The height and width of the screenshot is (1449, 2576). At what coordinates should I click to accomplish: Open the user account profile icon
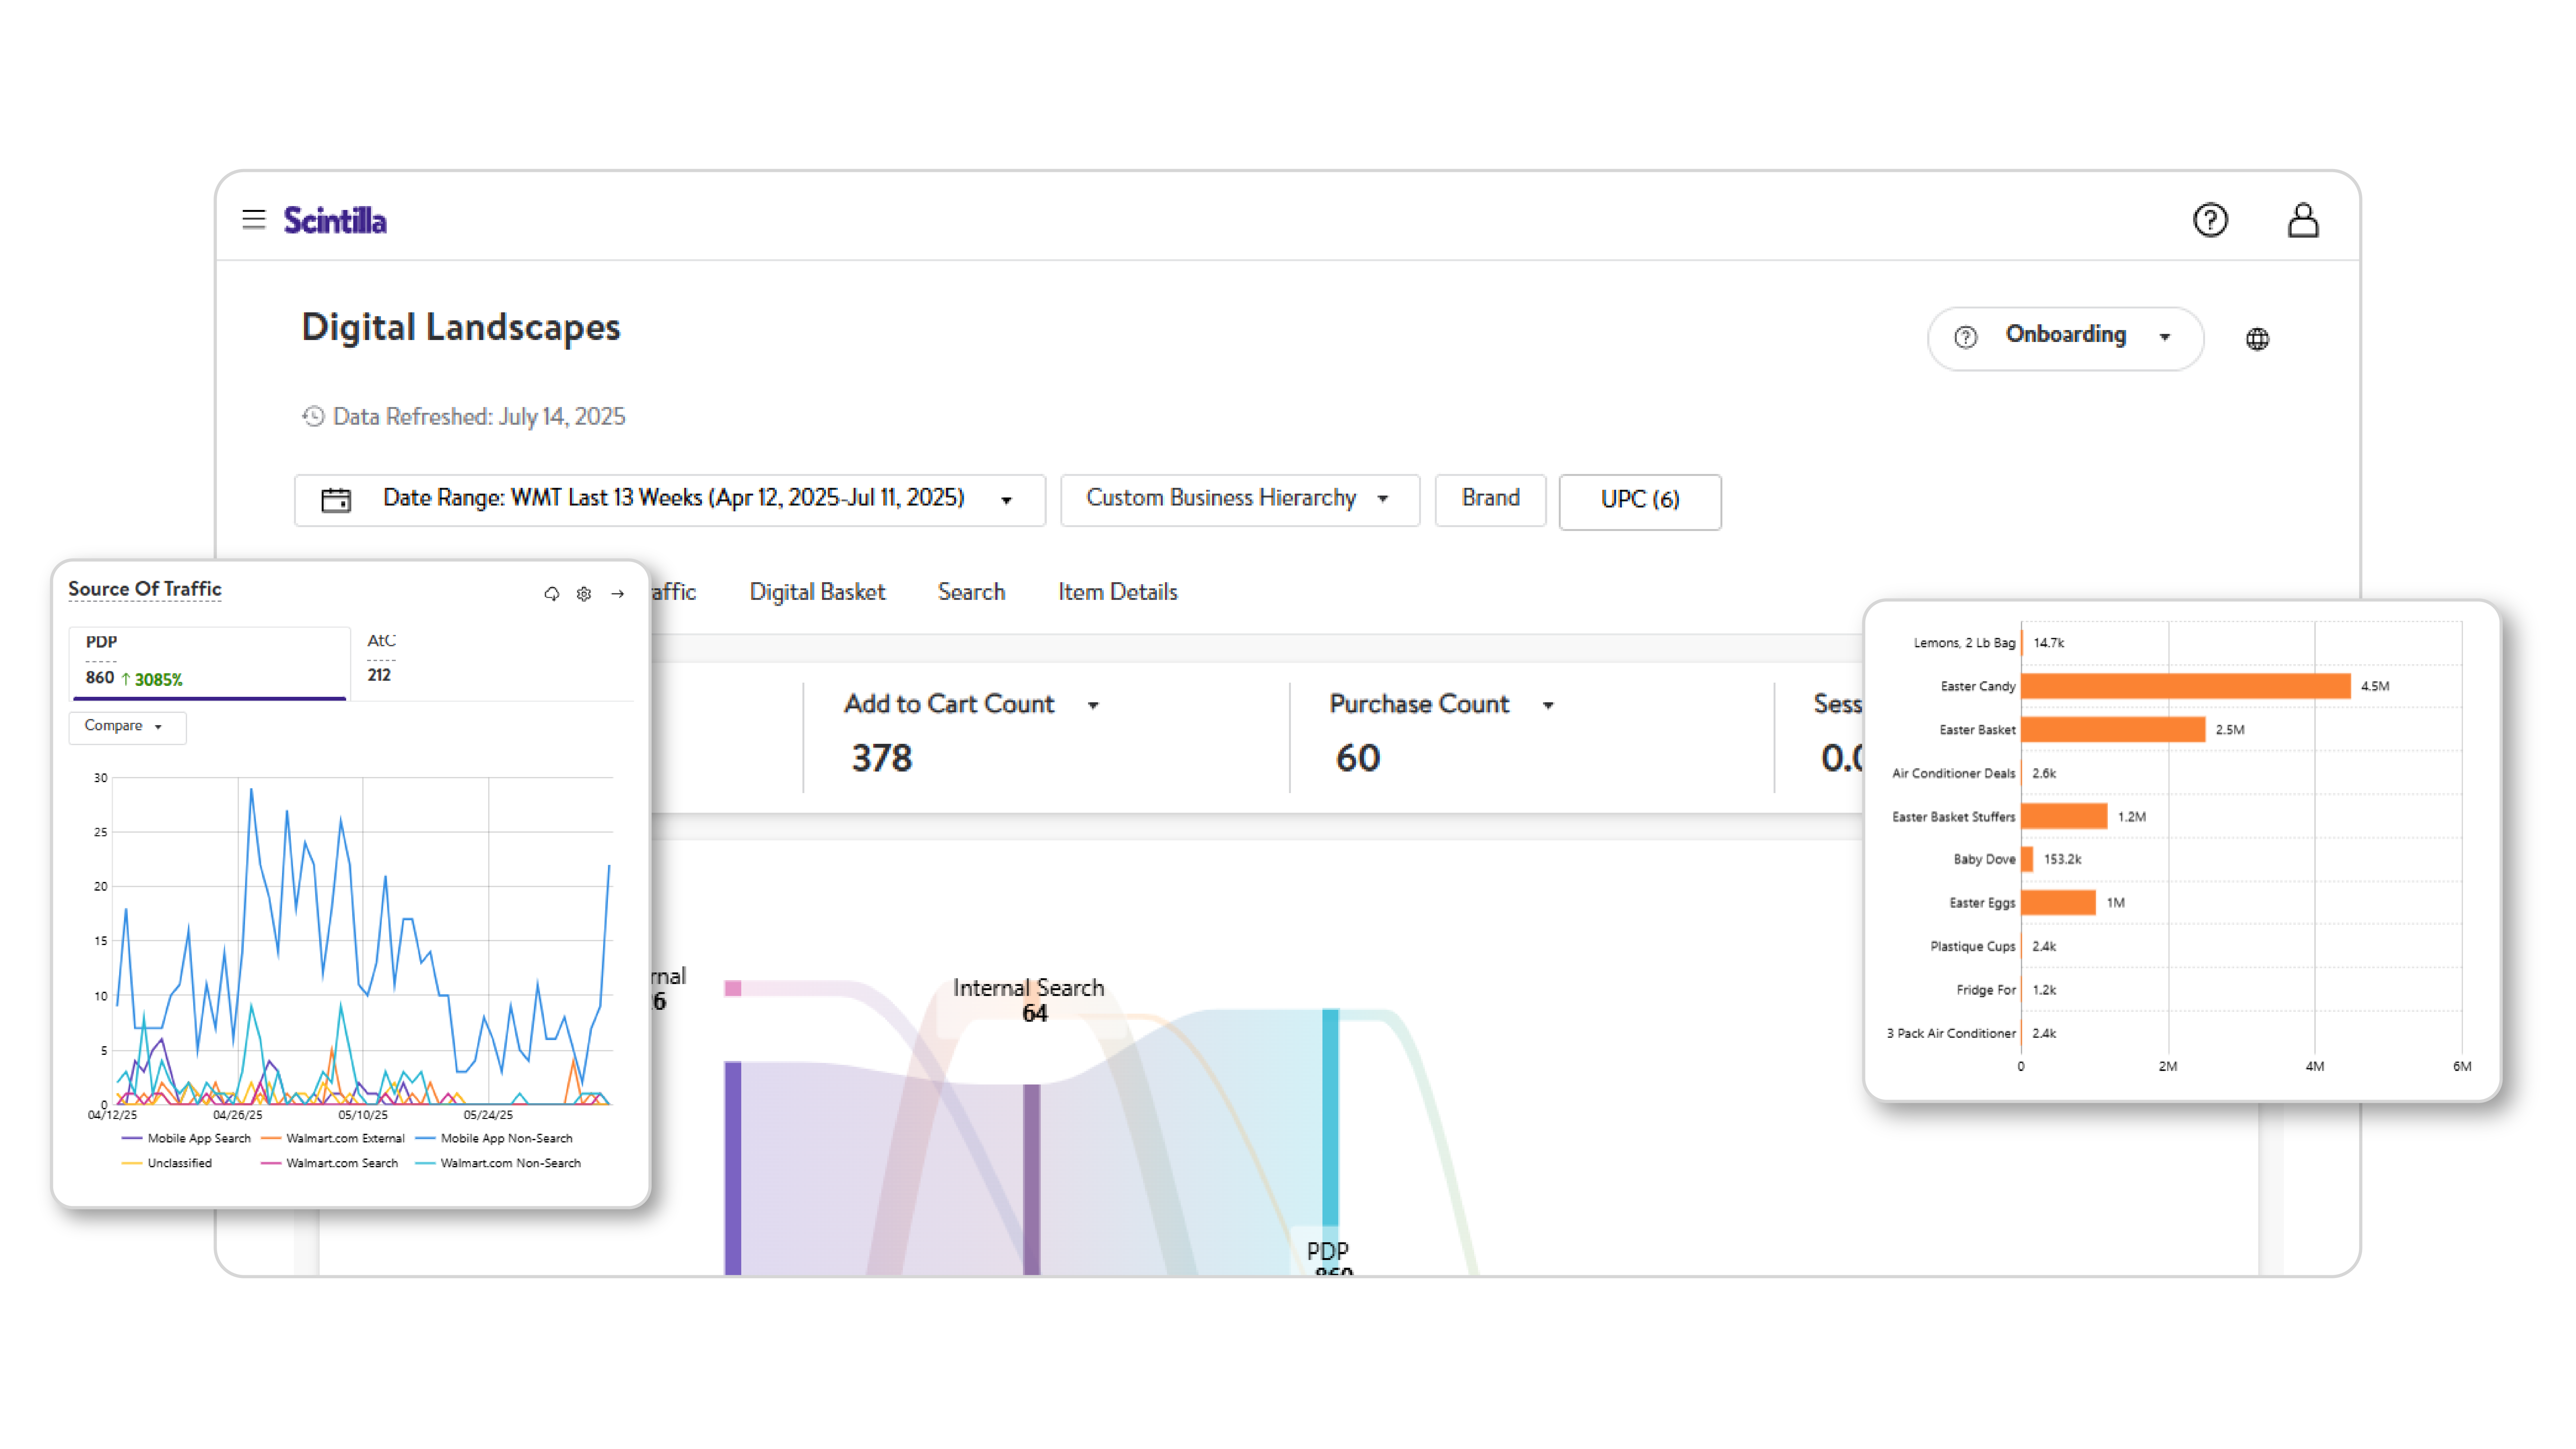click(2303, 220)
